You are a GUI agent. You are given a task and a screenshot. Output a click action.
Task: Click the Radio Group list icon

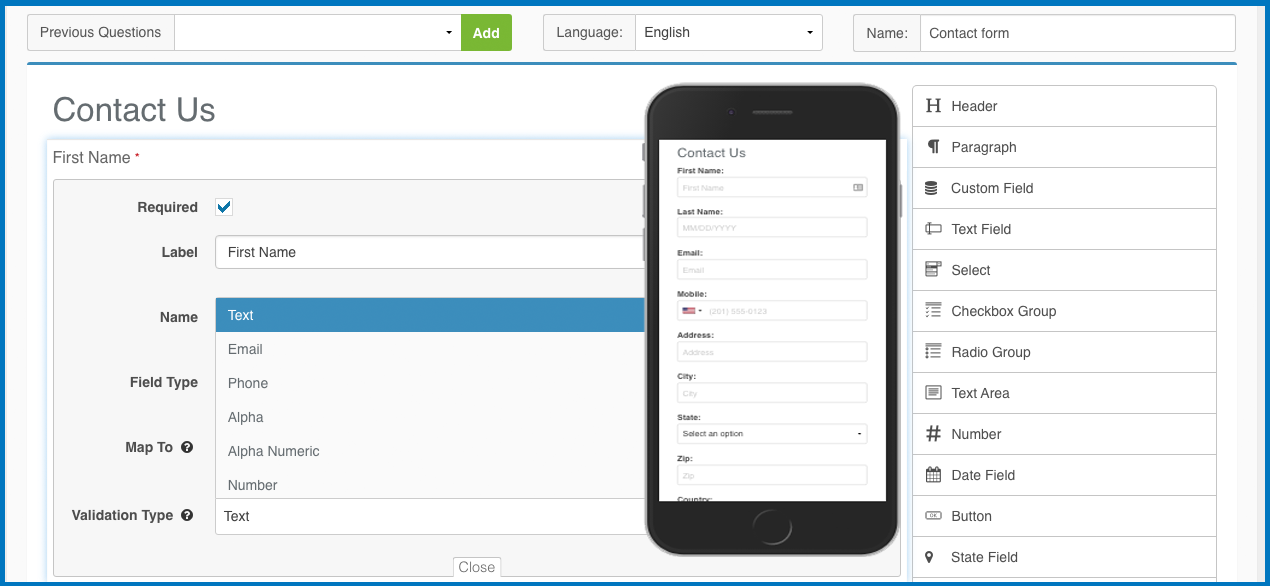coord(933,352)
